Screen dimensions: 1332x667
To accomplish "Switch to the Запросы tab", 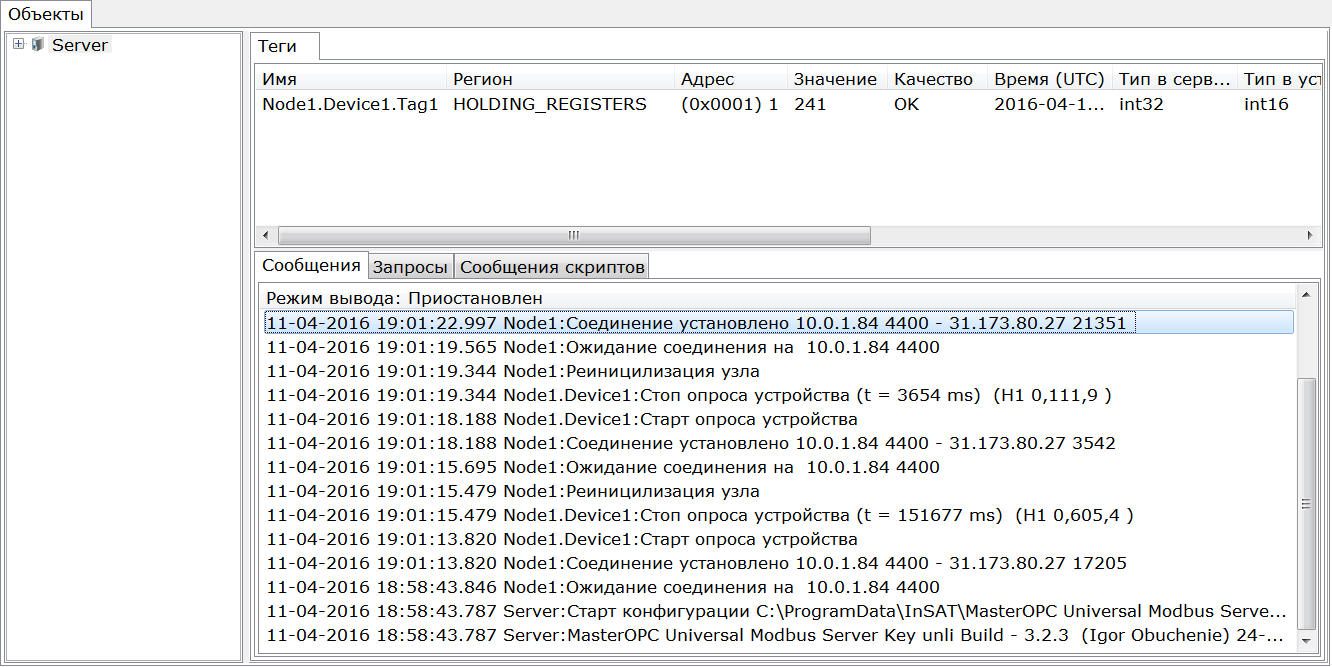I will 410,267.
